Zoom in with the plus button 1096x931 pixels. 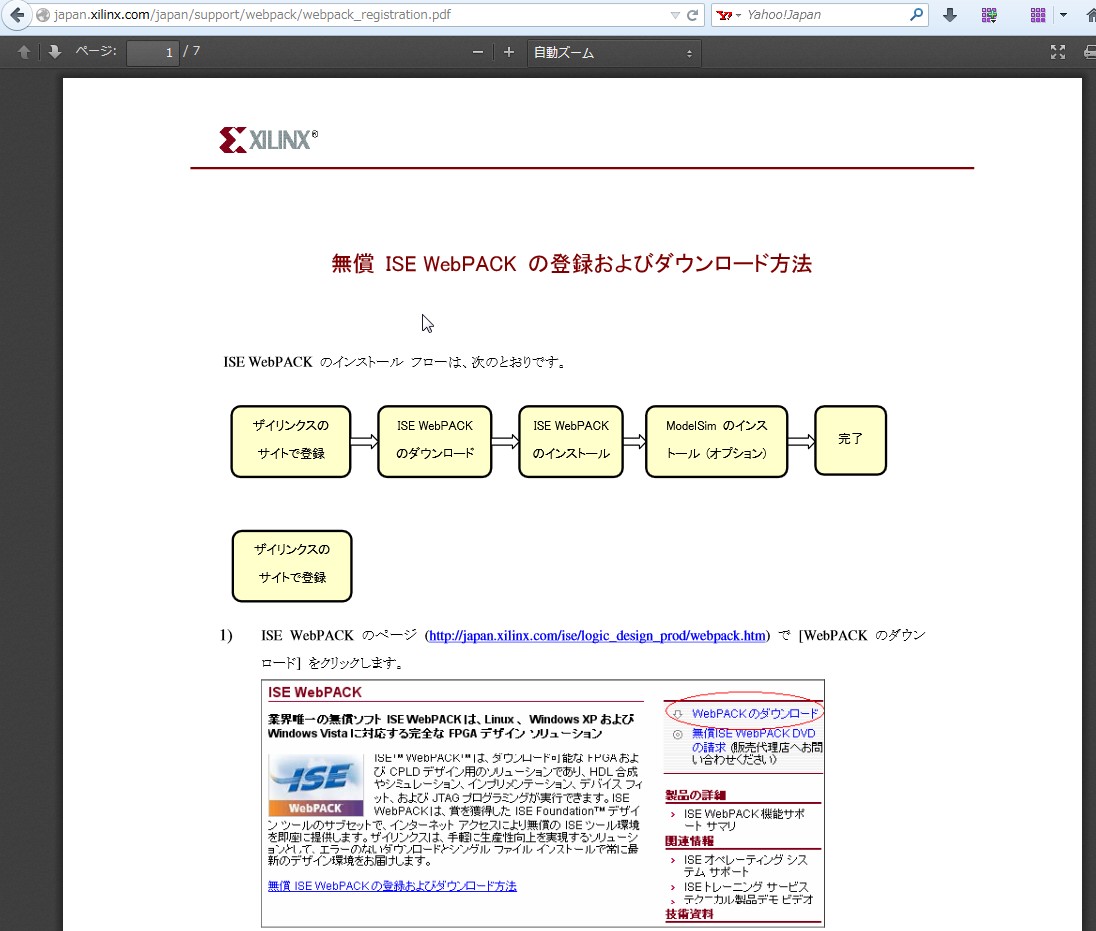point(509,52)
